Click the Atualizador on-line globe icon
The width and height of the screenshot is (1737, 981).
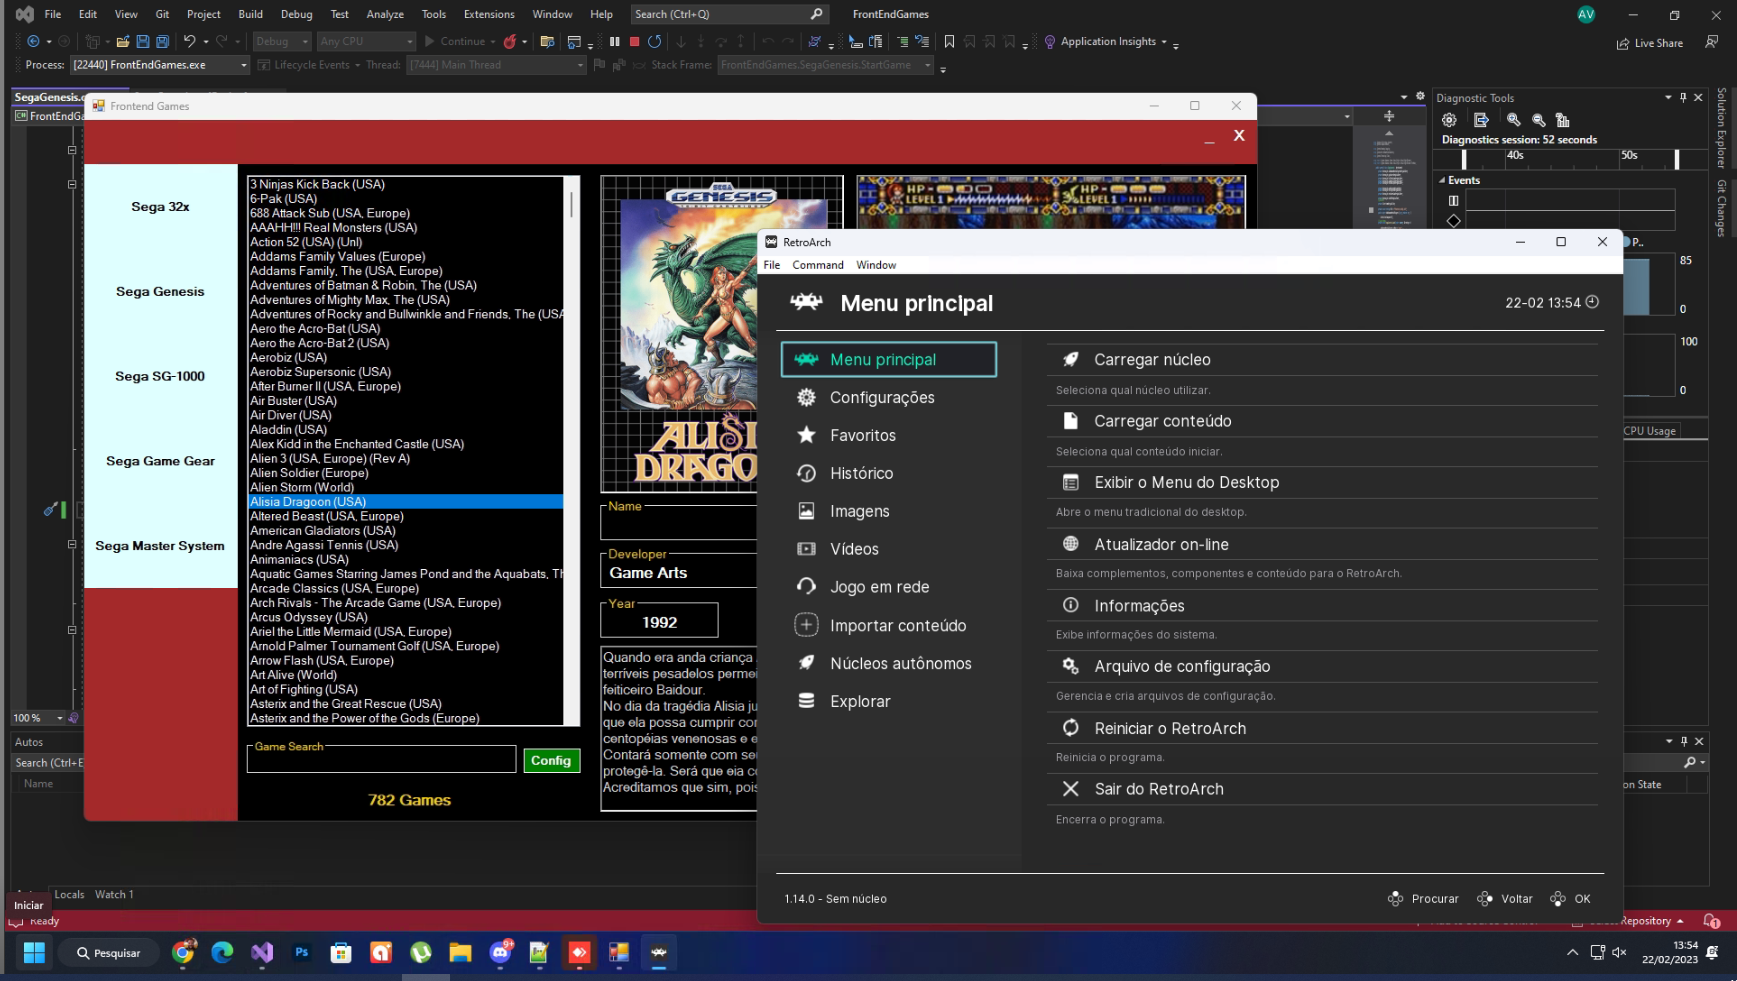pyautogui.click(x=1070, y=544)
